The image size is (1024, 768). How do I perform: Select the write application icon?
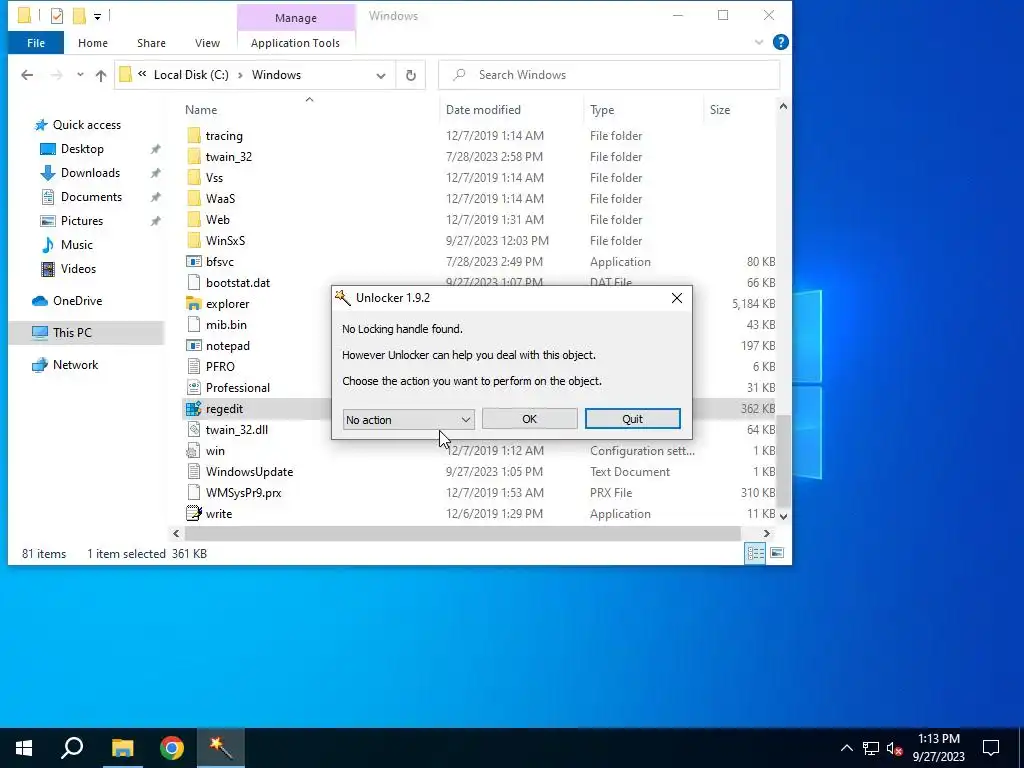click(193, 514)
